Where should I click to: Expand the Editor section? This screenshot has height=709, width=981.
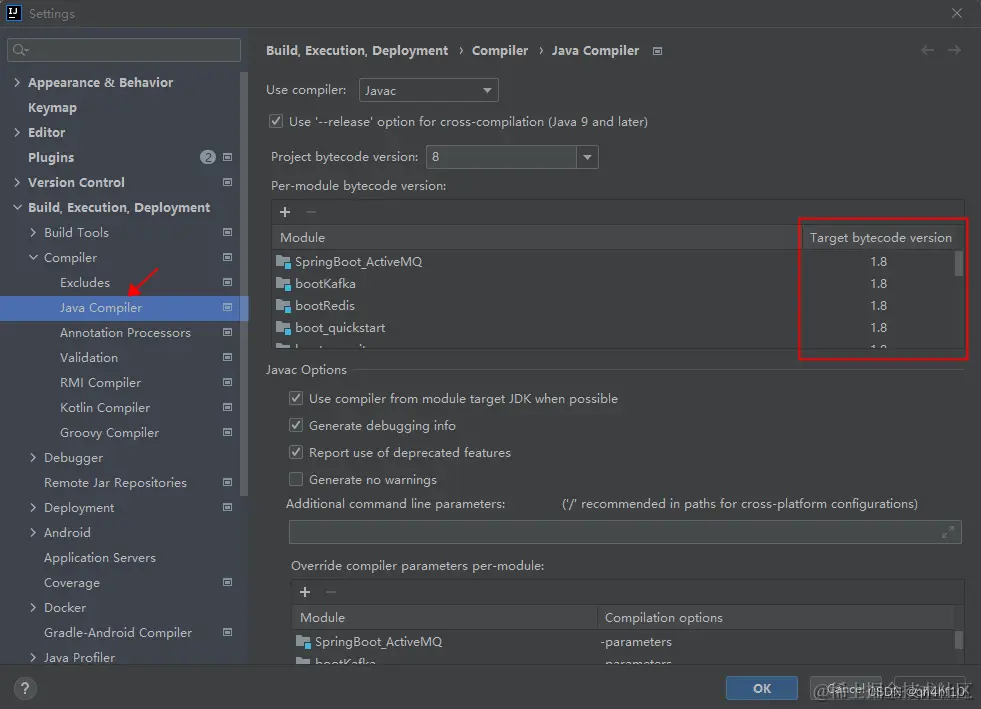pos(17,132)
